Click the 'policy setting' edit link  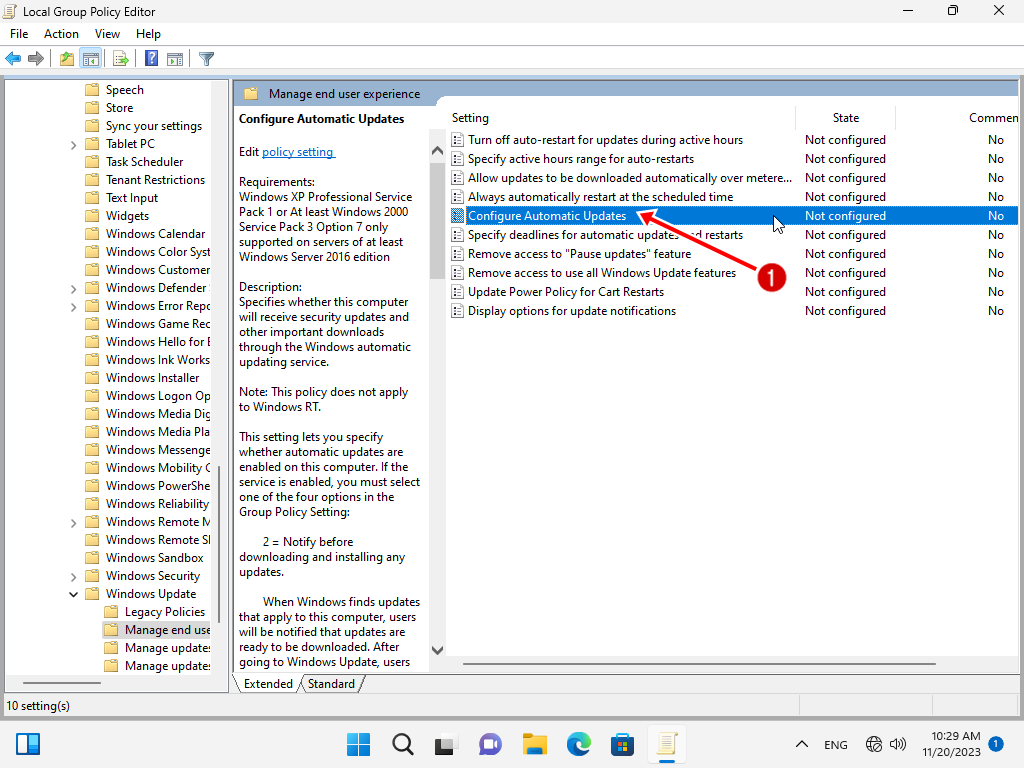tap(298, 152)
